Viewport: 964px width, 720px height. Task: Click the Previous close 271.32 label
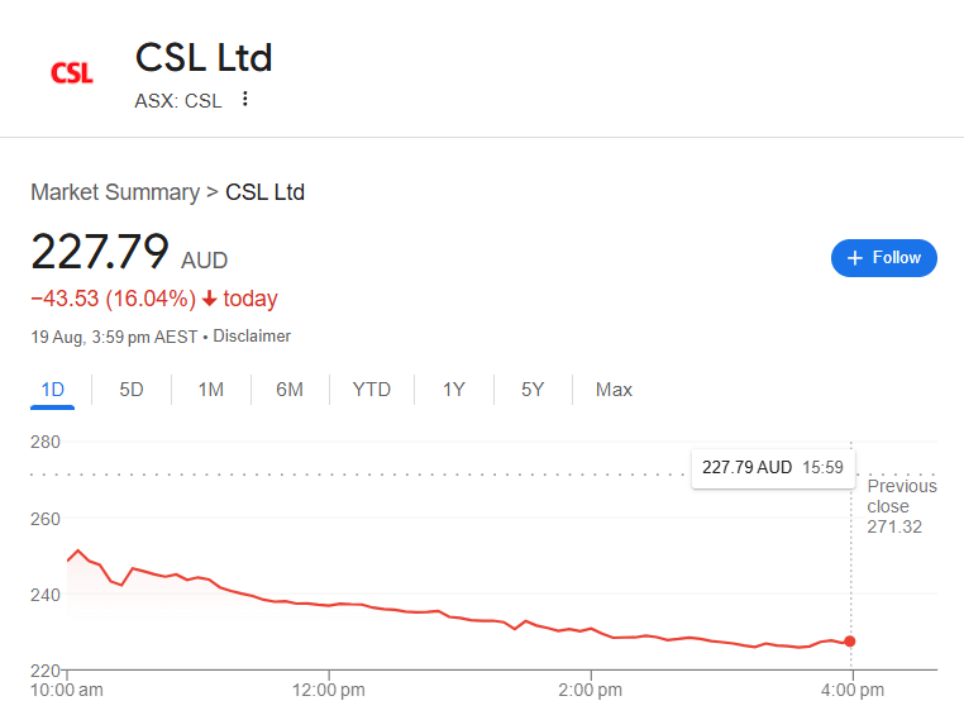901,506
